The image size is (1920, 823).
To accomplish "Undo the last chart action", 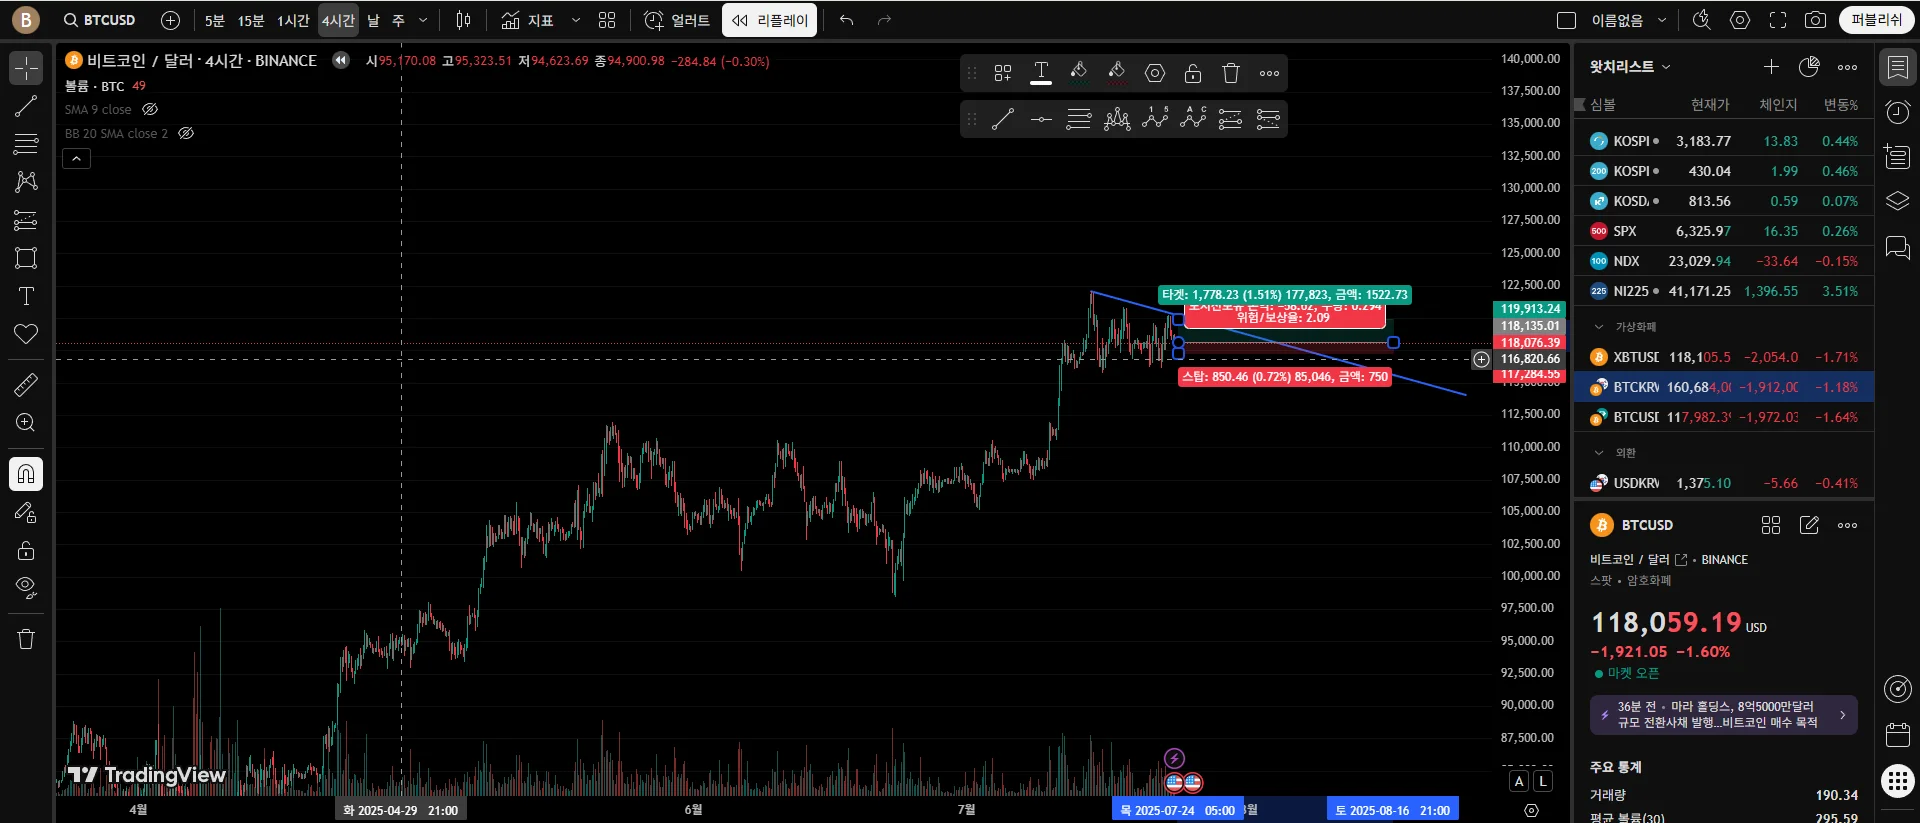I will pyautogui.click(x=847, y=20).
